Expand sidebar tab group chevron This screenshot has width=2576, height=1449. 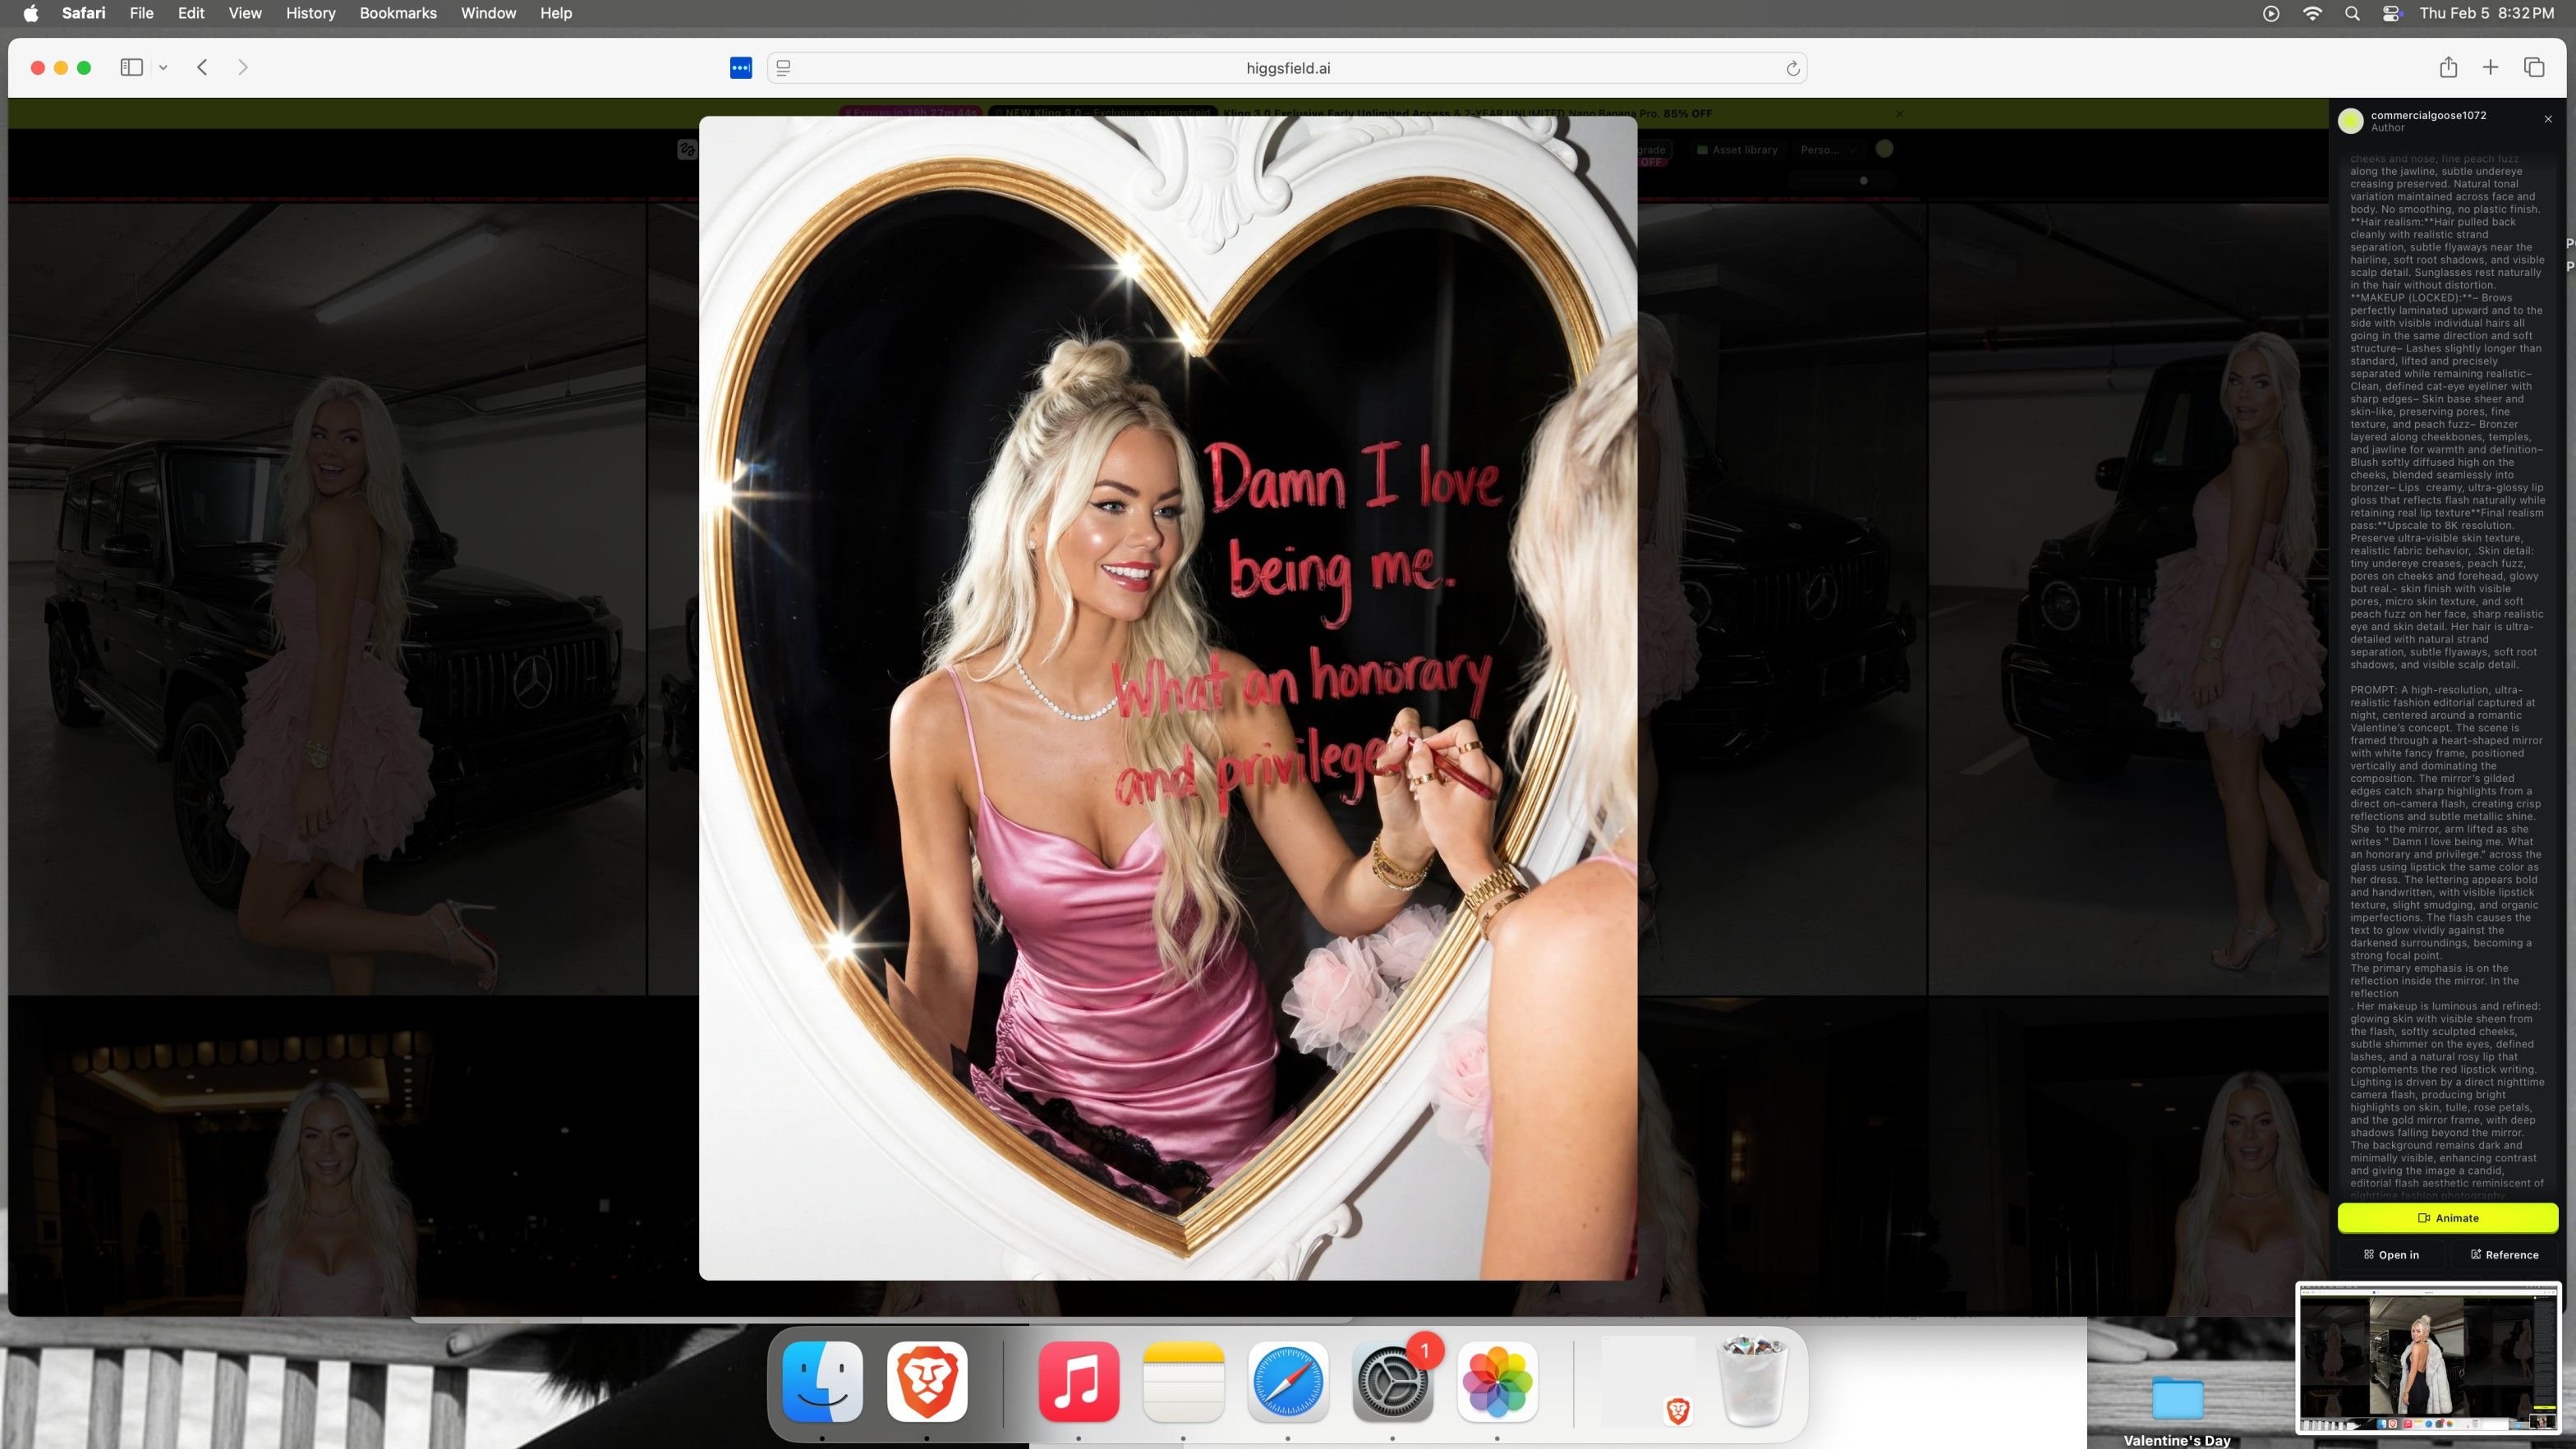click(x=163, y=68)
